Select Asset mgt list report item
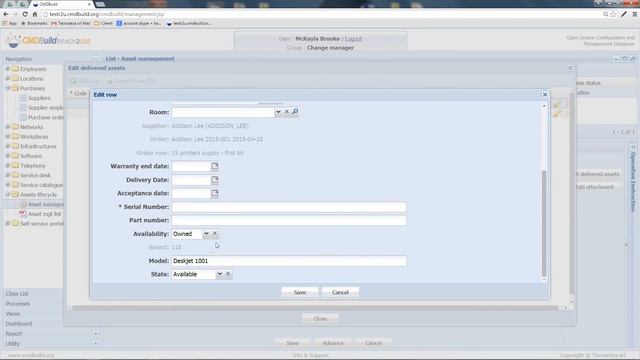 (x=44, y=214)
